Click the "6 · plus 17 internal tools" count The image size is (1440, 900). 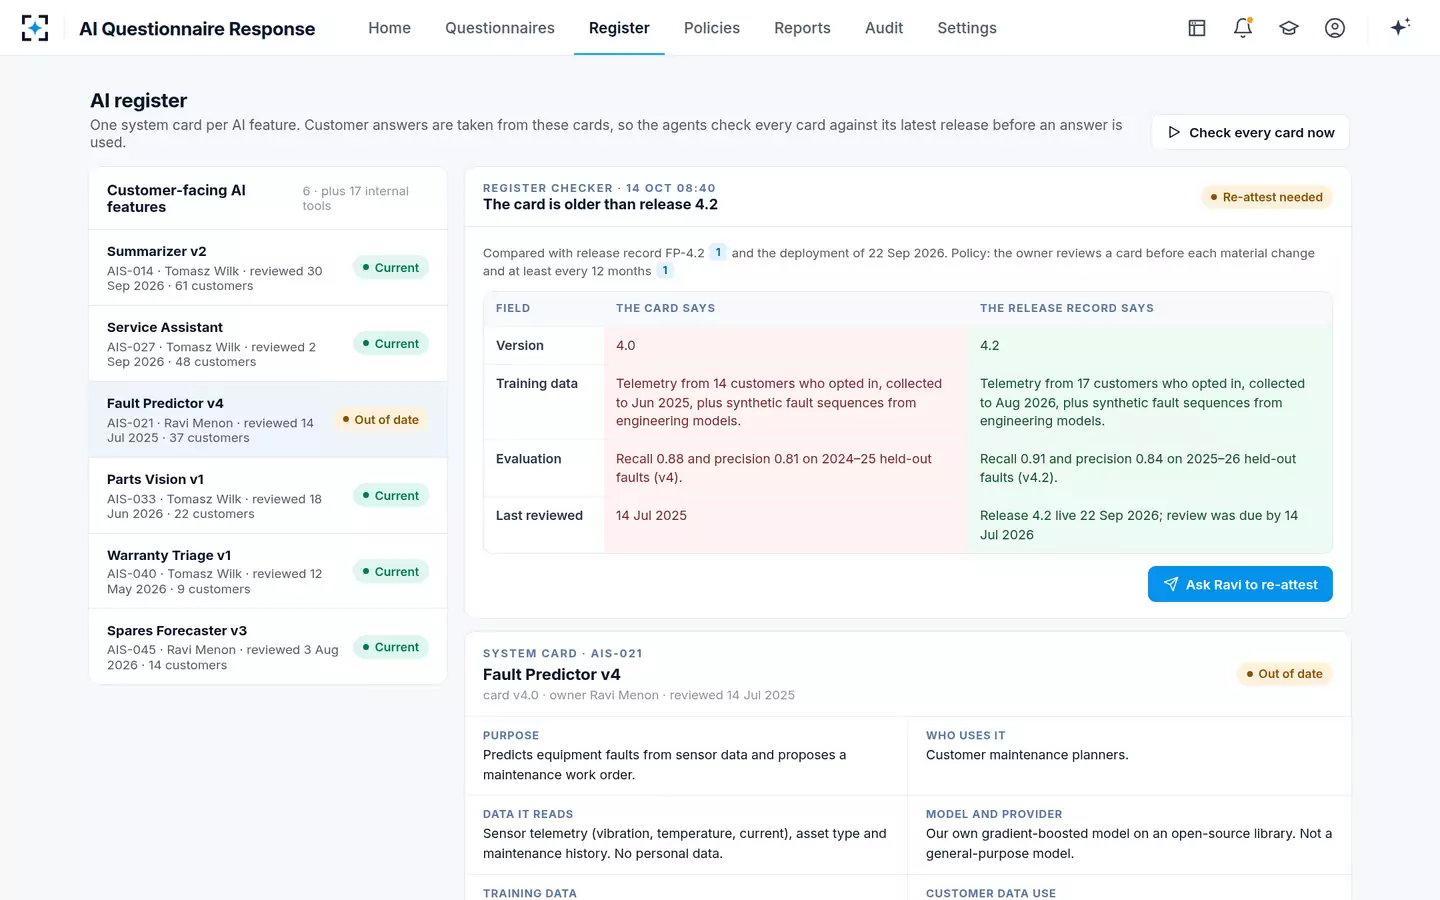356,198
